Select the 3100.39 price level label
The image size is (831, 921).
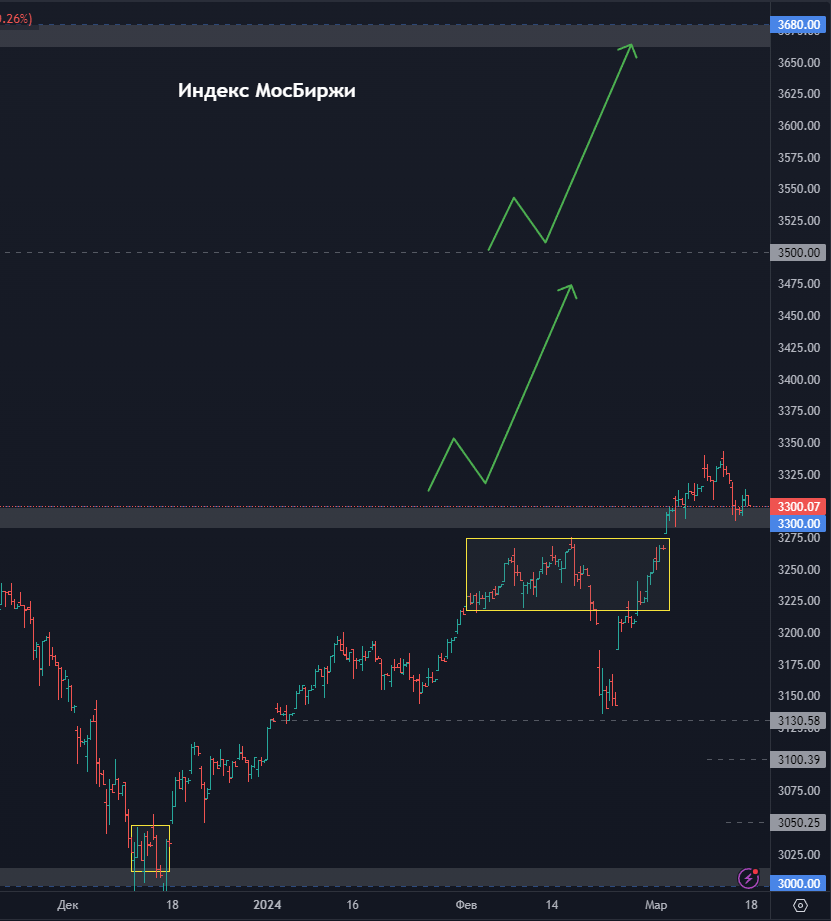tap(798, 759)
